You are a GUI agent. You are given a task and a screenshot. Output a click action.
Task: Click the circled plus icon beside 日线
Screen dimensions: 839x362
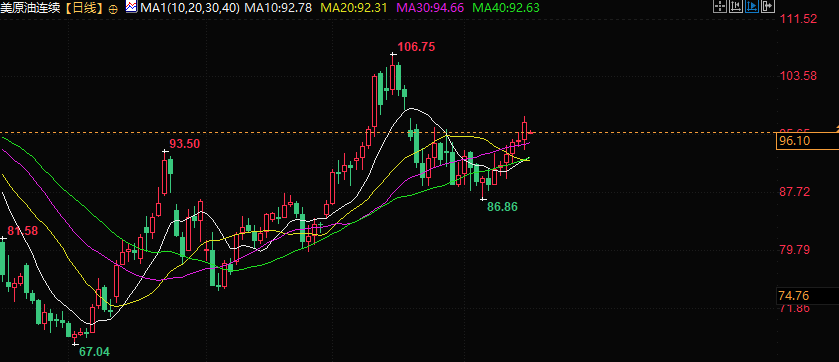(x=113, y=9)
